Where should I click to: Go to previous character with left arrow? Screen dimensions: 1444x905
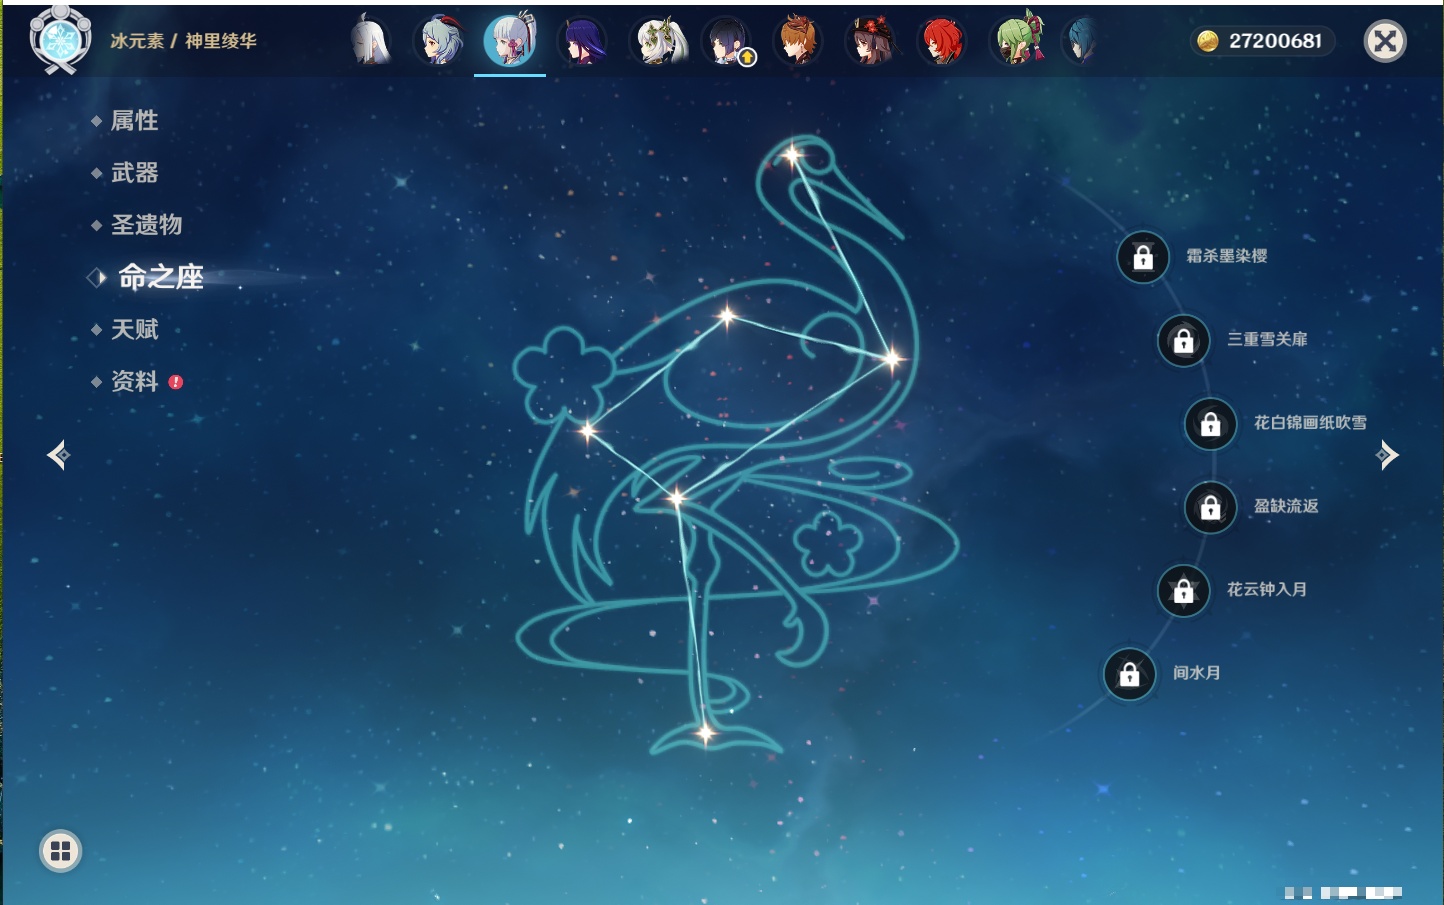point(58,455)
